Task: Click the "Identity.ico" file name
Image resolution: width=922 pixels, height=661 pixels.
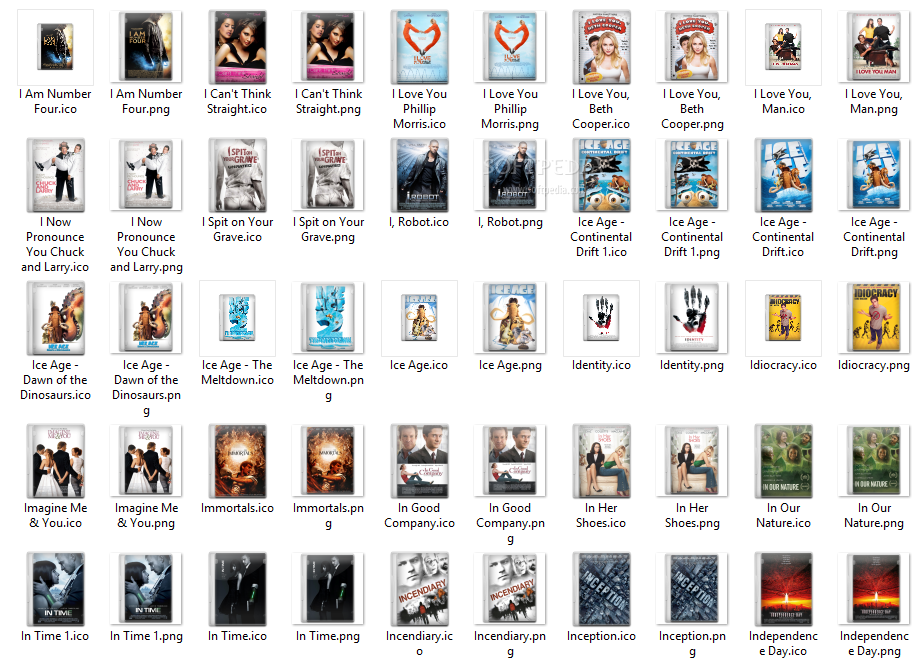Action: 602,365
